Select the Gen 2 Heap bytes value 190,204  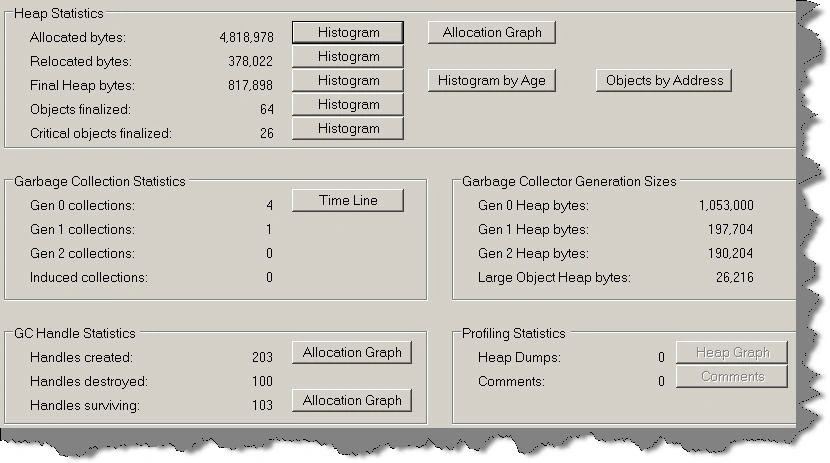pos(730,253)
